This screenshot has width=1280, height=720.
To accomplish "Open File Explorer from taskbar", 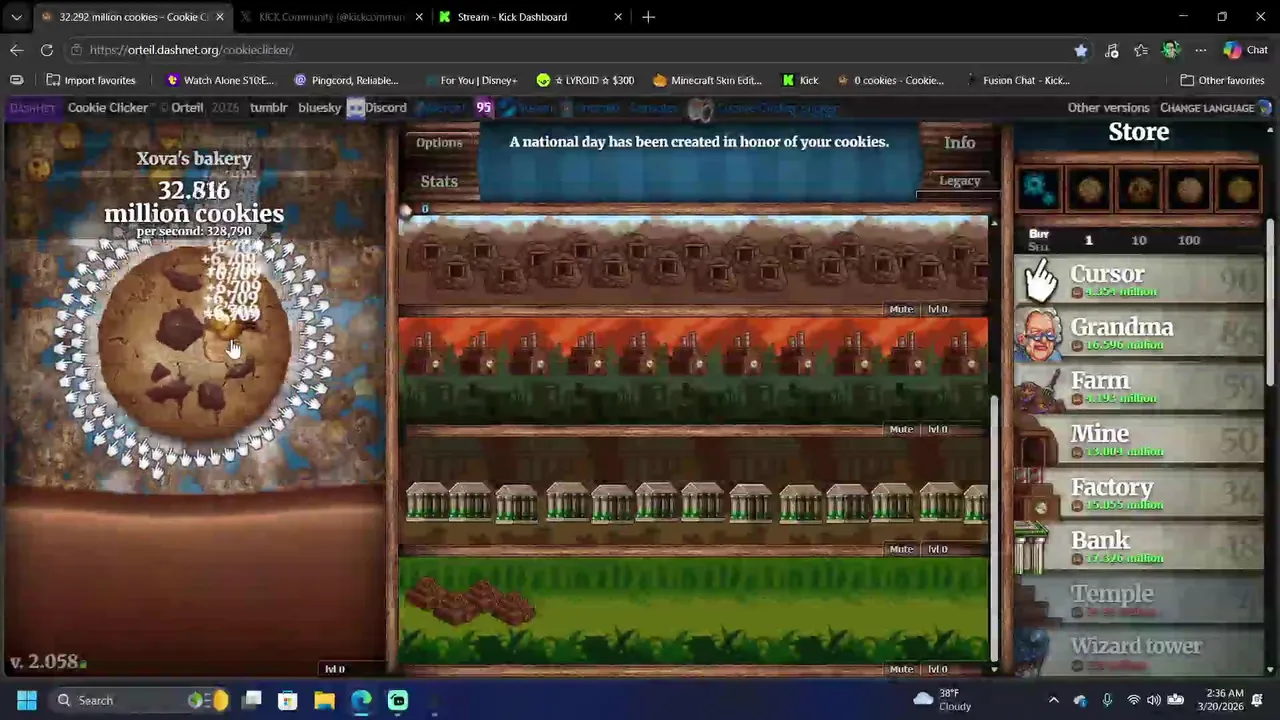I will pos(324,700).
